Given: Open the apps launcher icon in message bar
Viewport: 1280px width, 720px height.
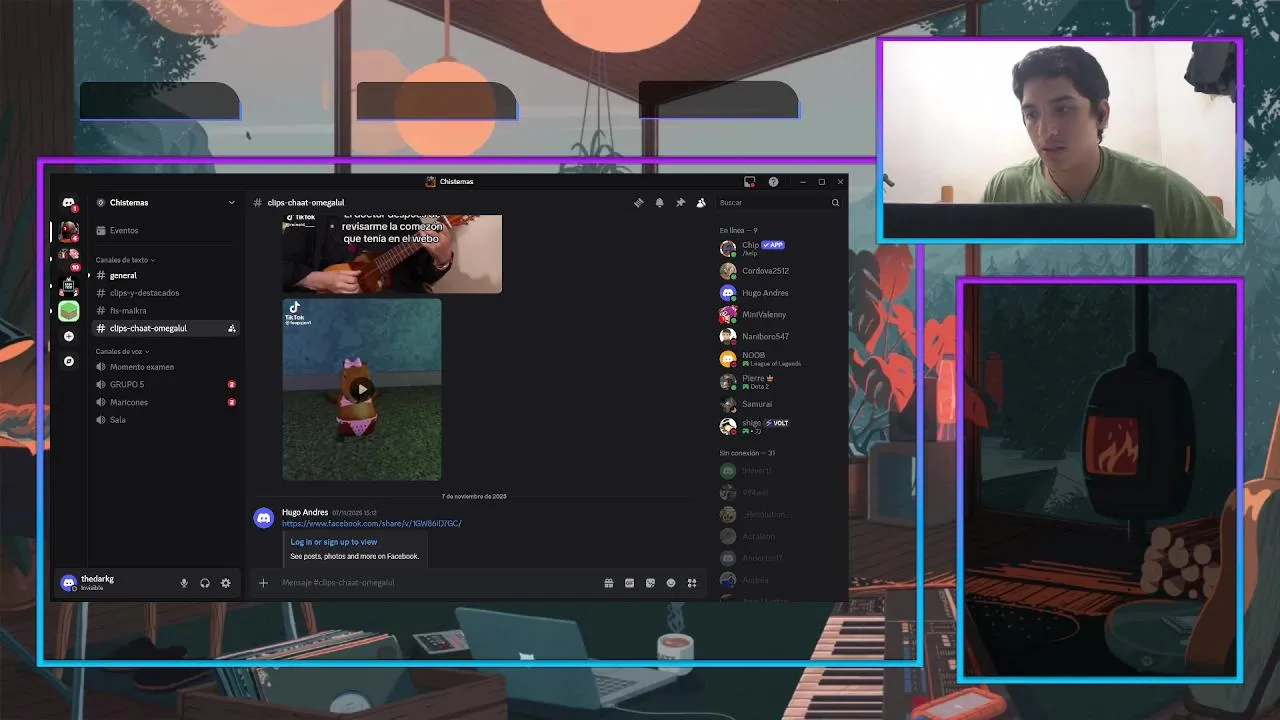Looking at the screenshot, I should tap(691, 583).
